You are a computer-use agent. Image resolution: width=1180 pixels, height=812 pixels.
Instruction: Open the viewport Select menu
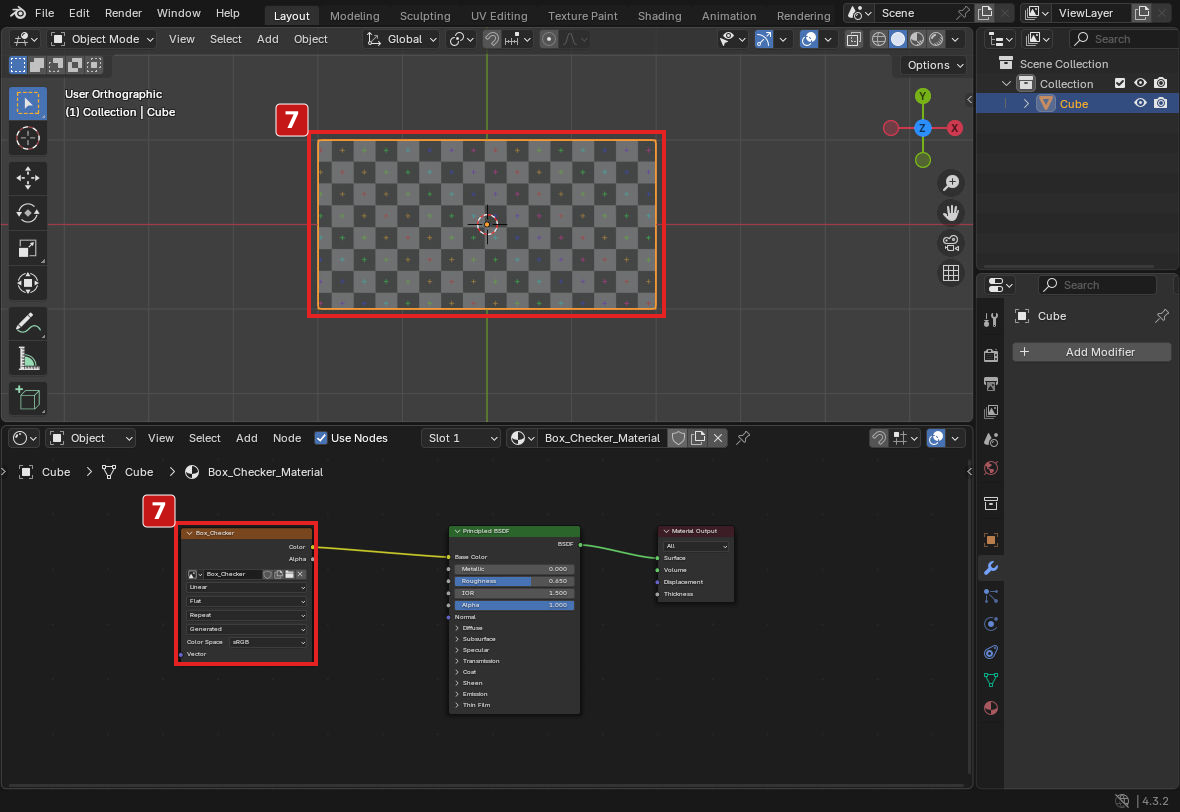(x=225, y=39)
